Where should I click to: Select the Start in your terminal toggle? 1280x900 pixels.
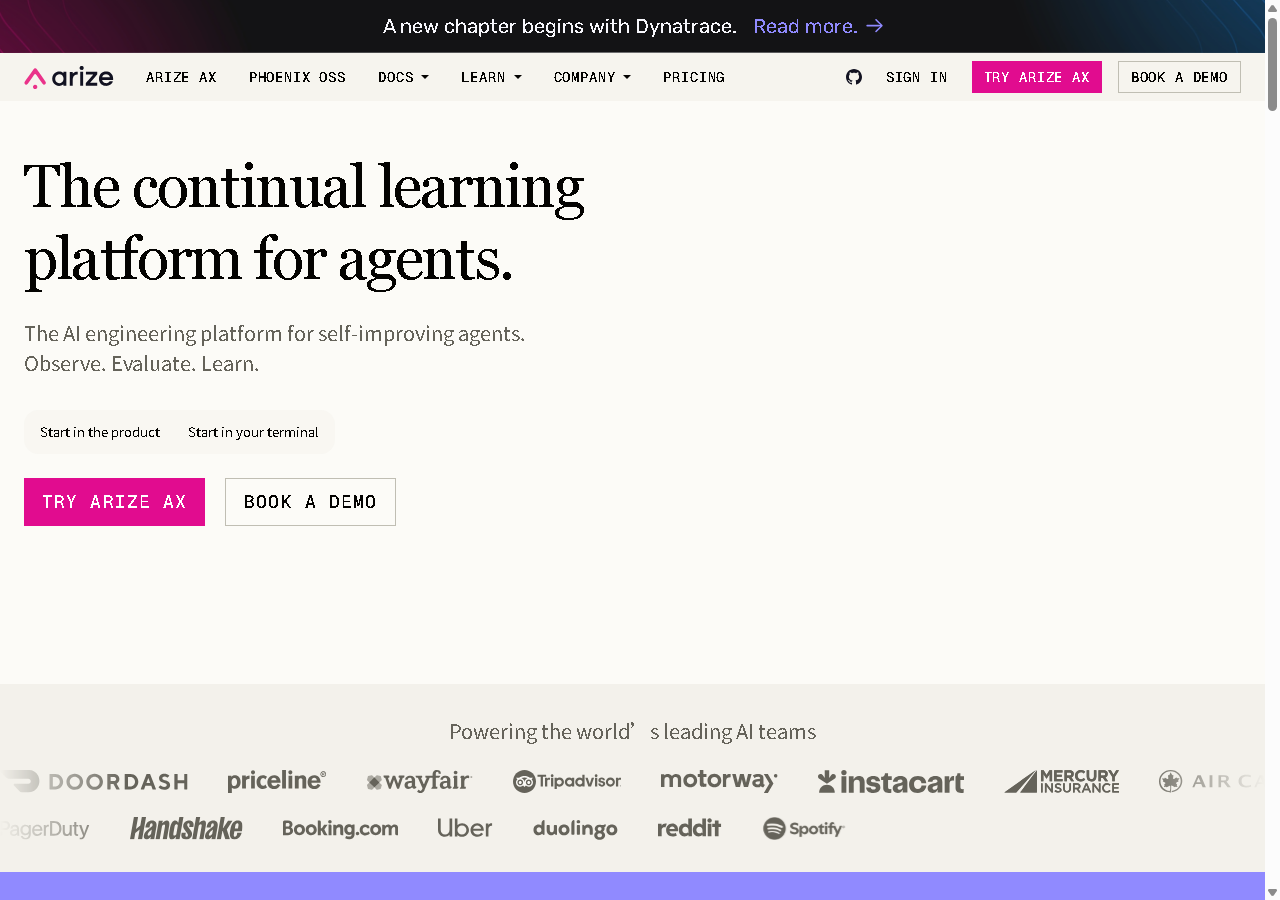click(x=253, y=432)
